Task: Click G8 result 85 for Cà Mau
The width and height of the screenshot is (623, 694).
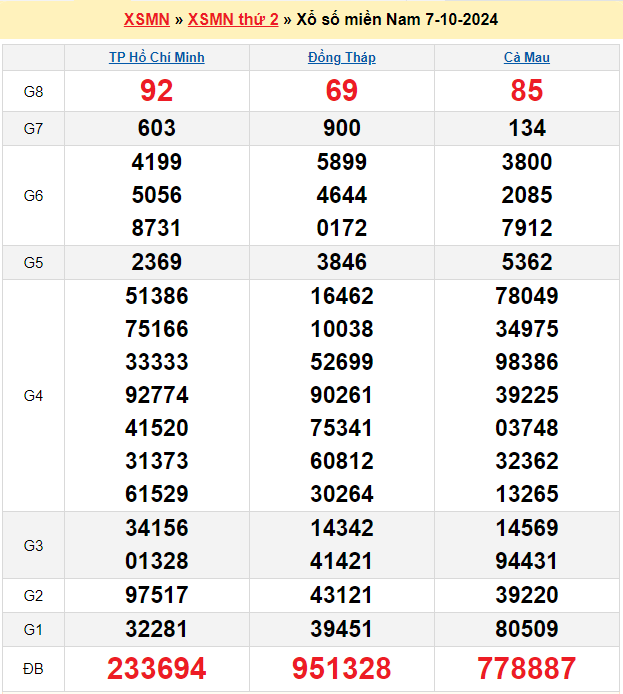Action: tap(527, 91)
